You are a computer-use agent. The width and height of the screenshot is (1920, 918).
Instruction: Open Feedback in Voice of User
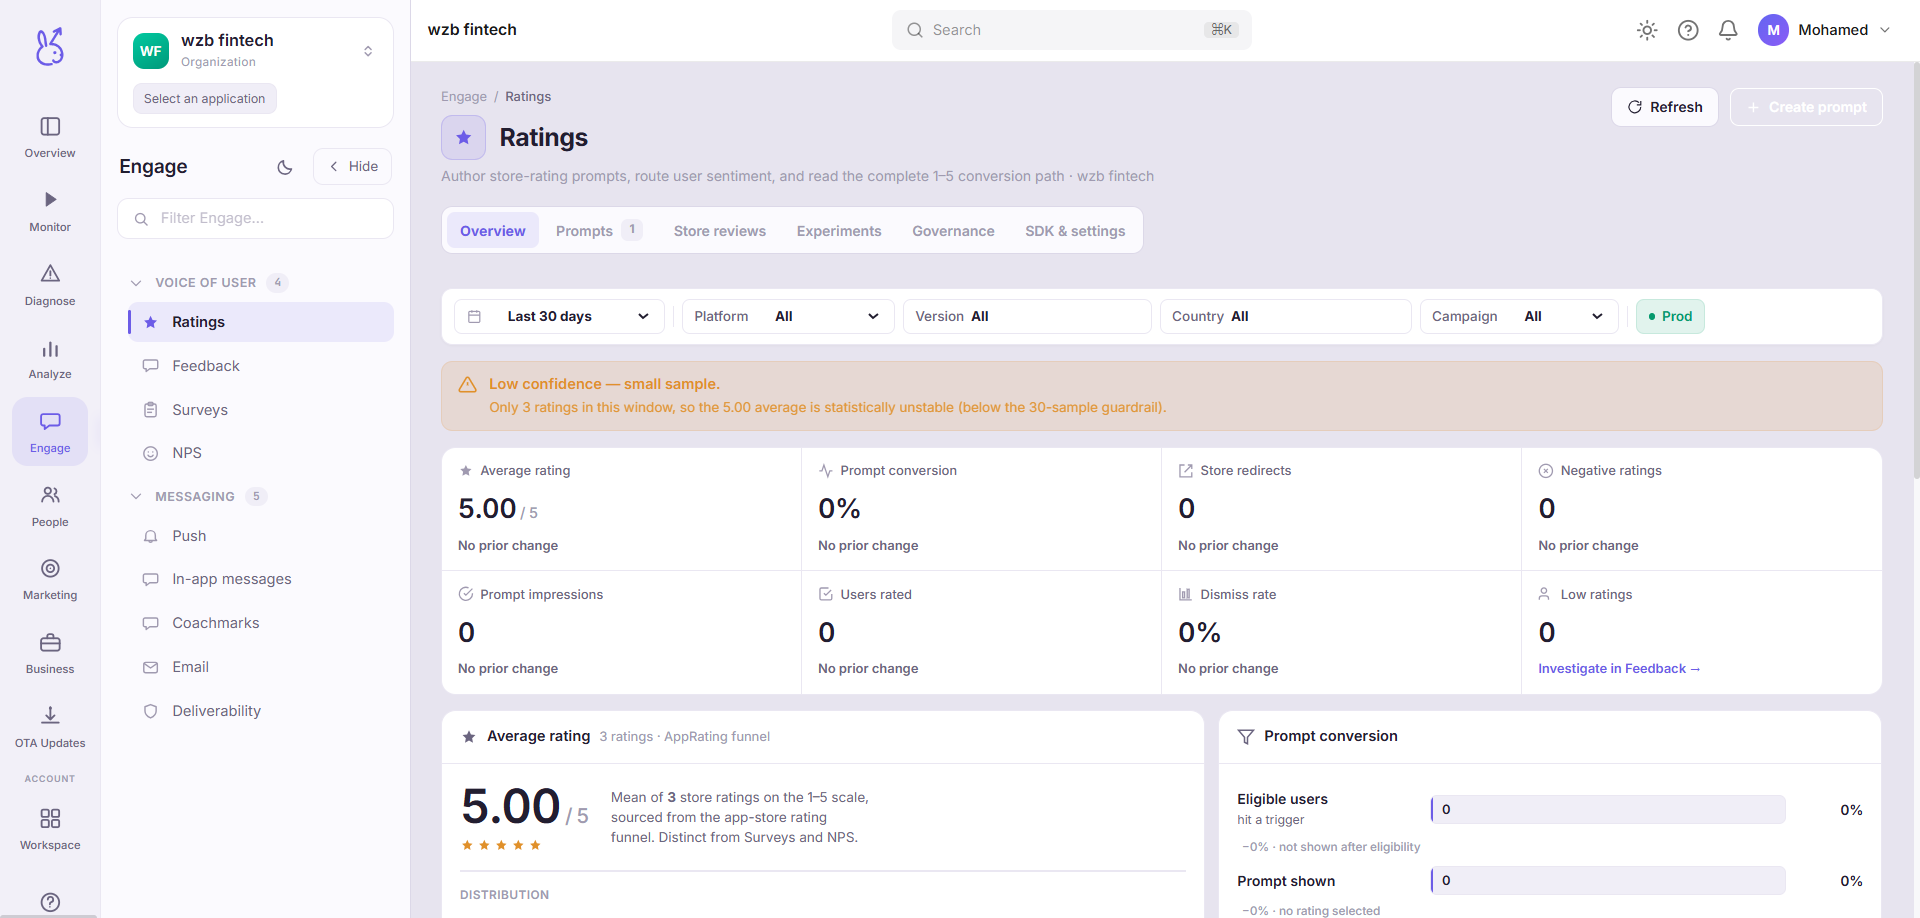coord(261,366)
